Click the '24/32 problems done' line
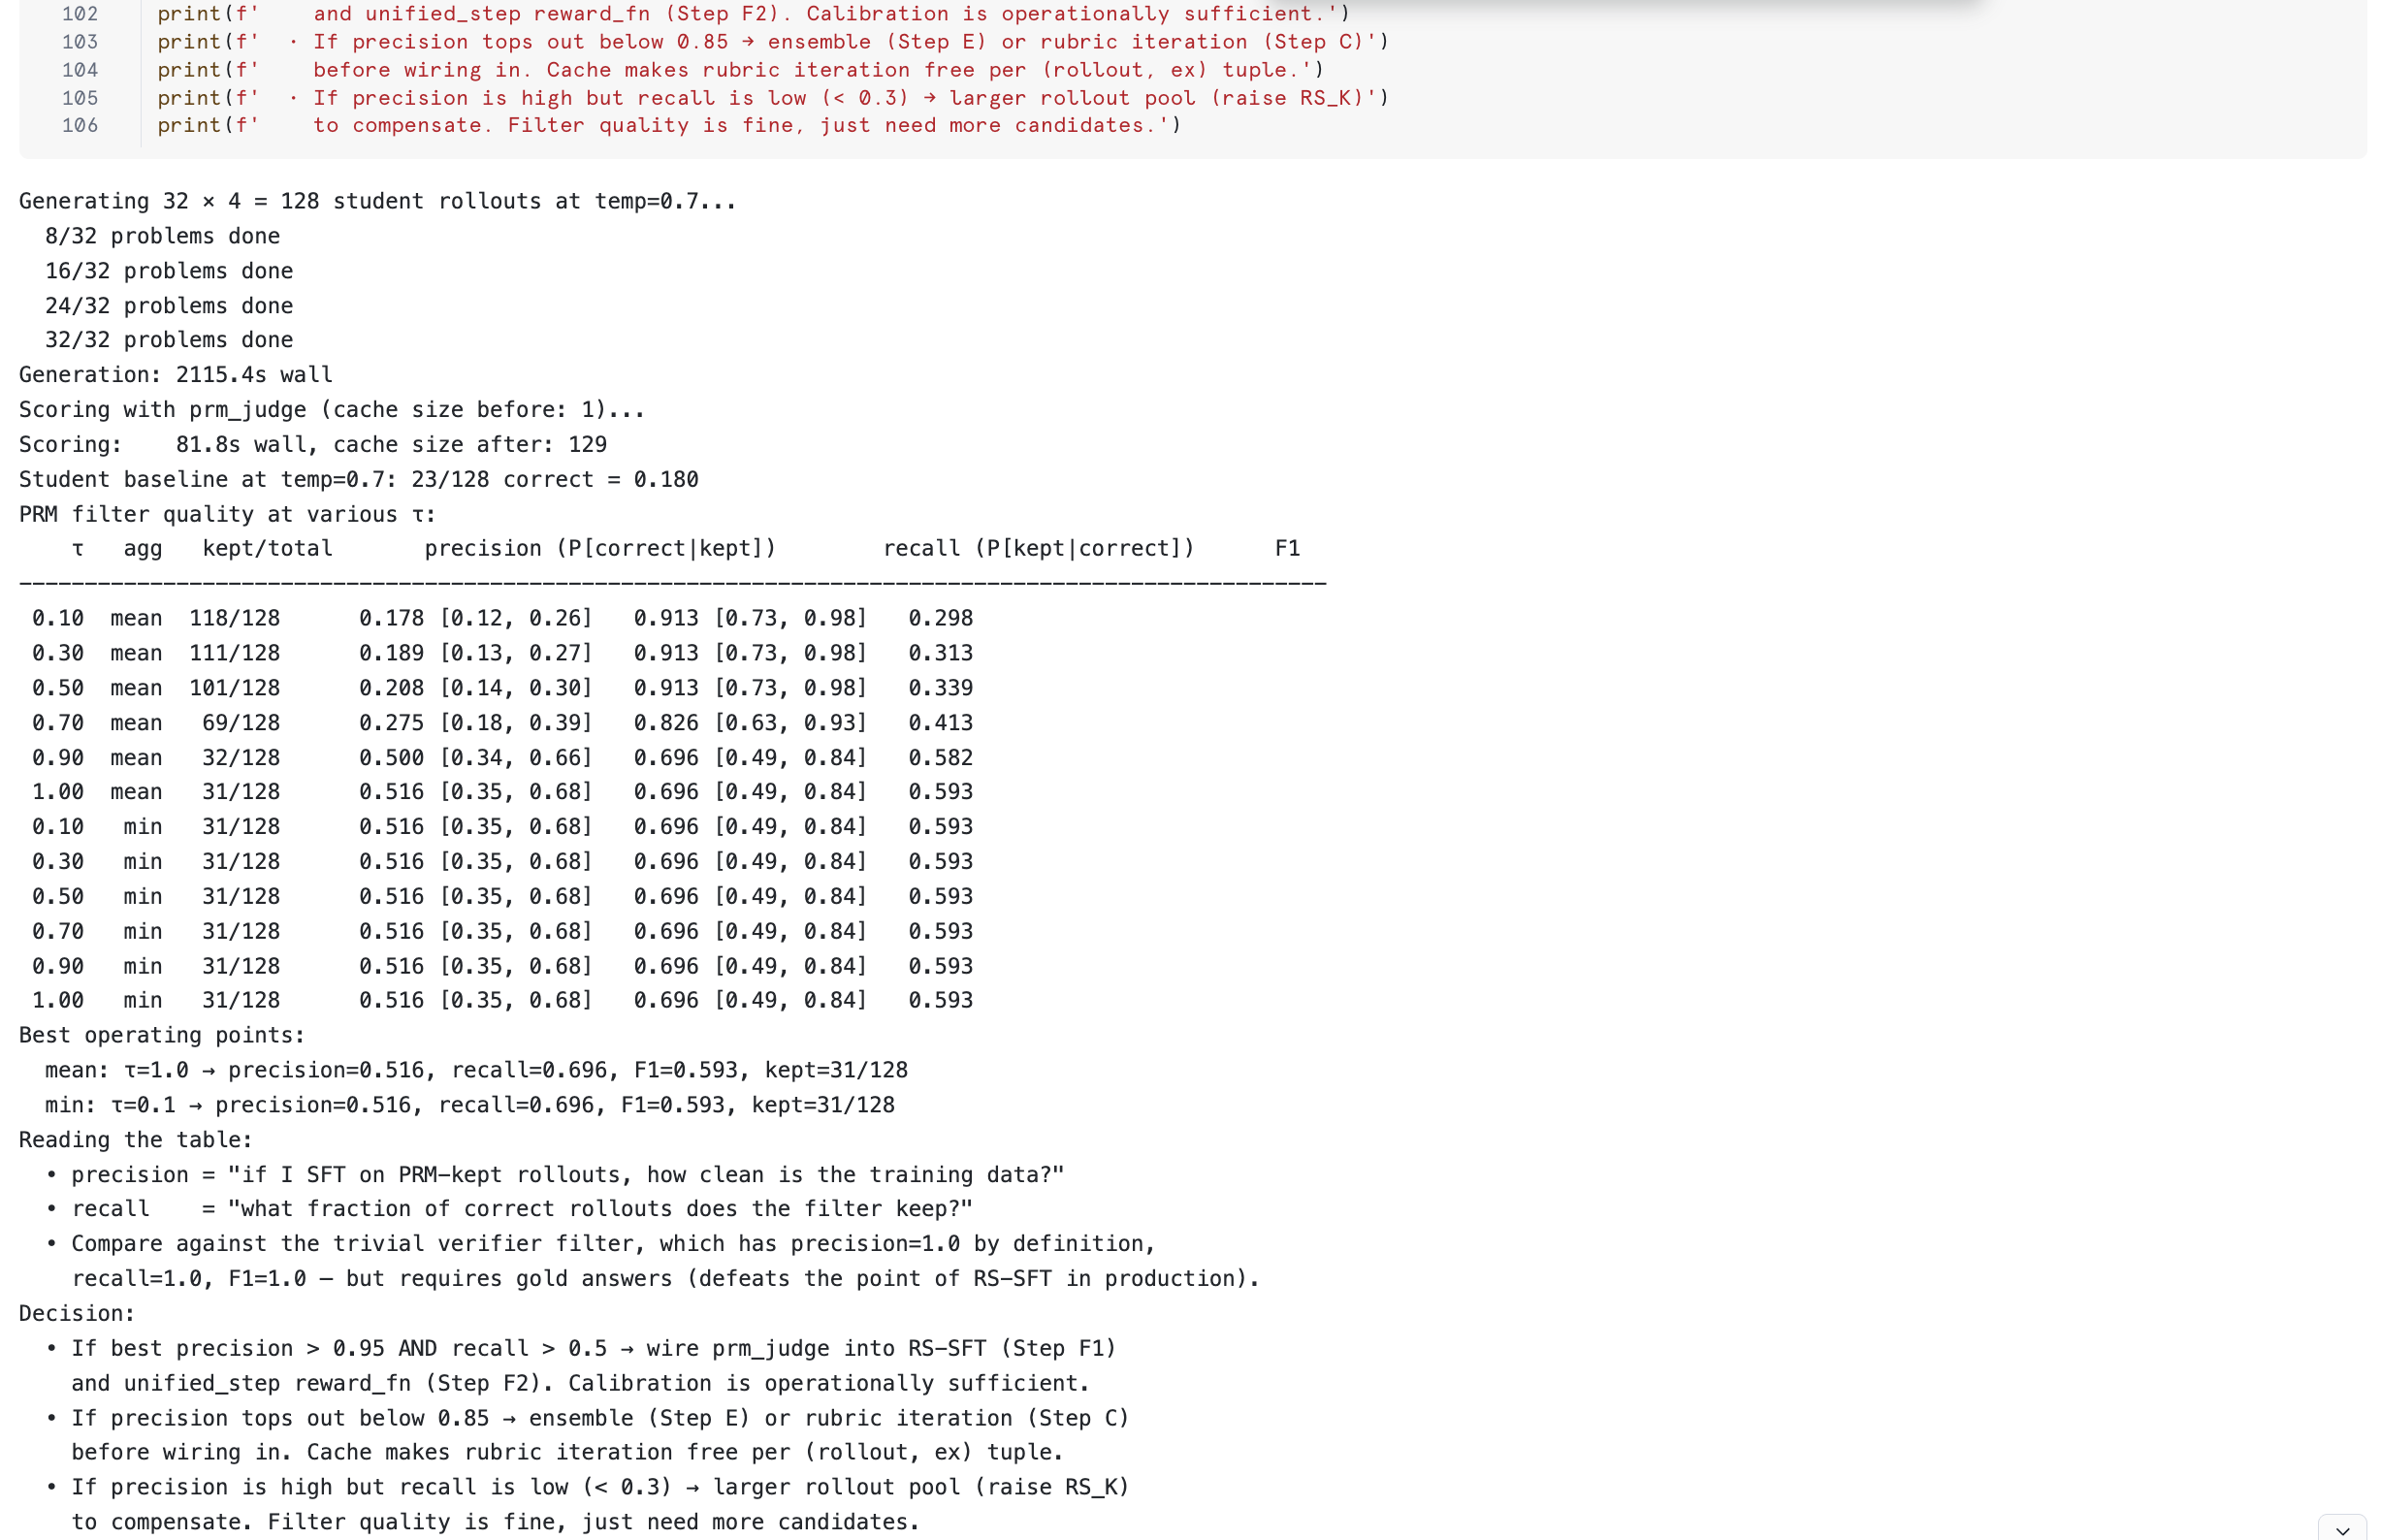 point(169,306)
